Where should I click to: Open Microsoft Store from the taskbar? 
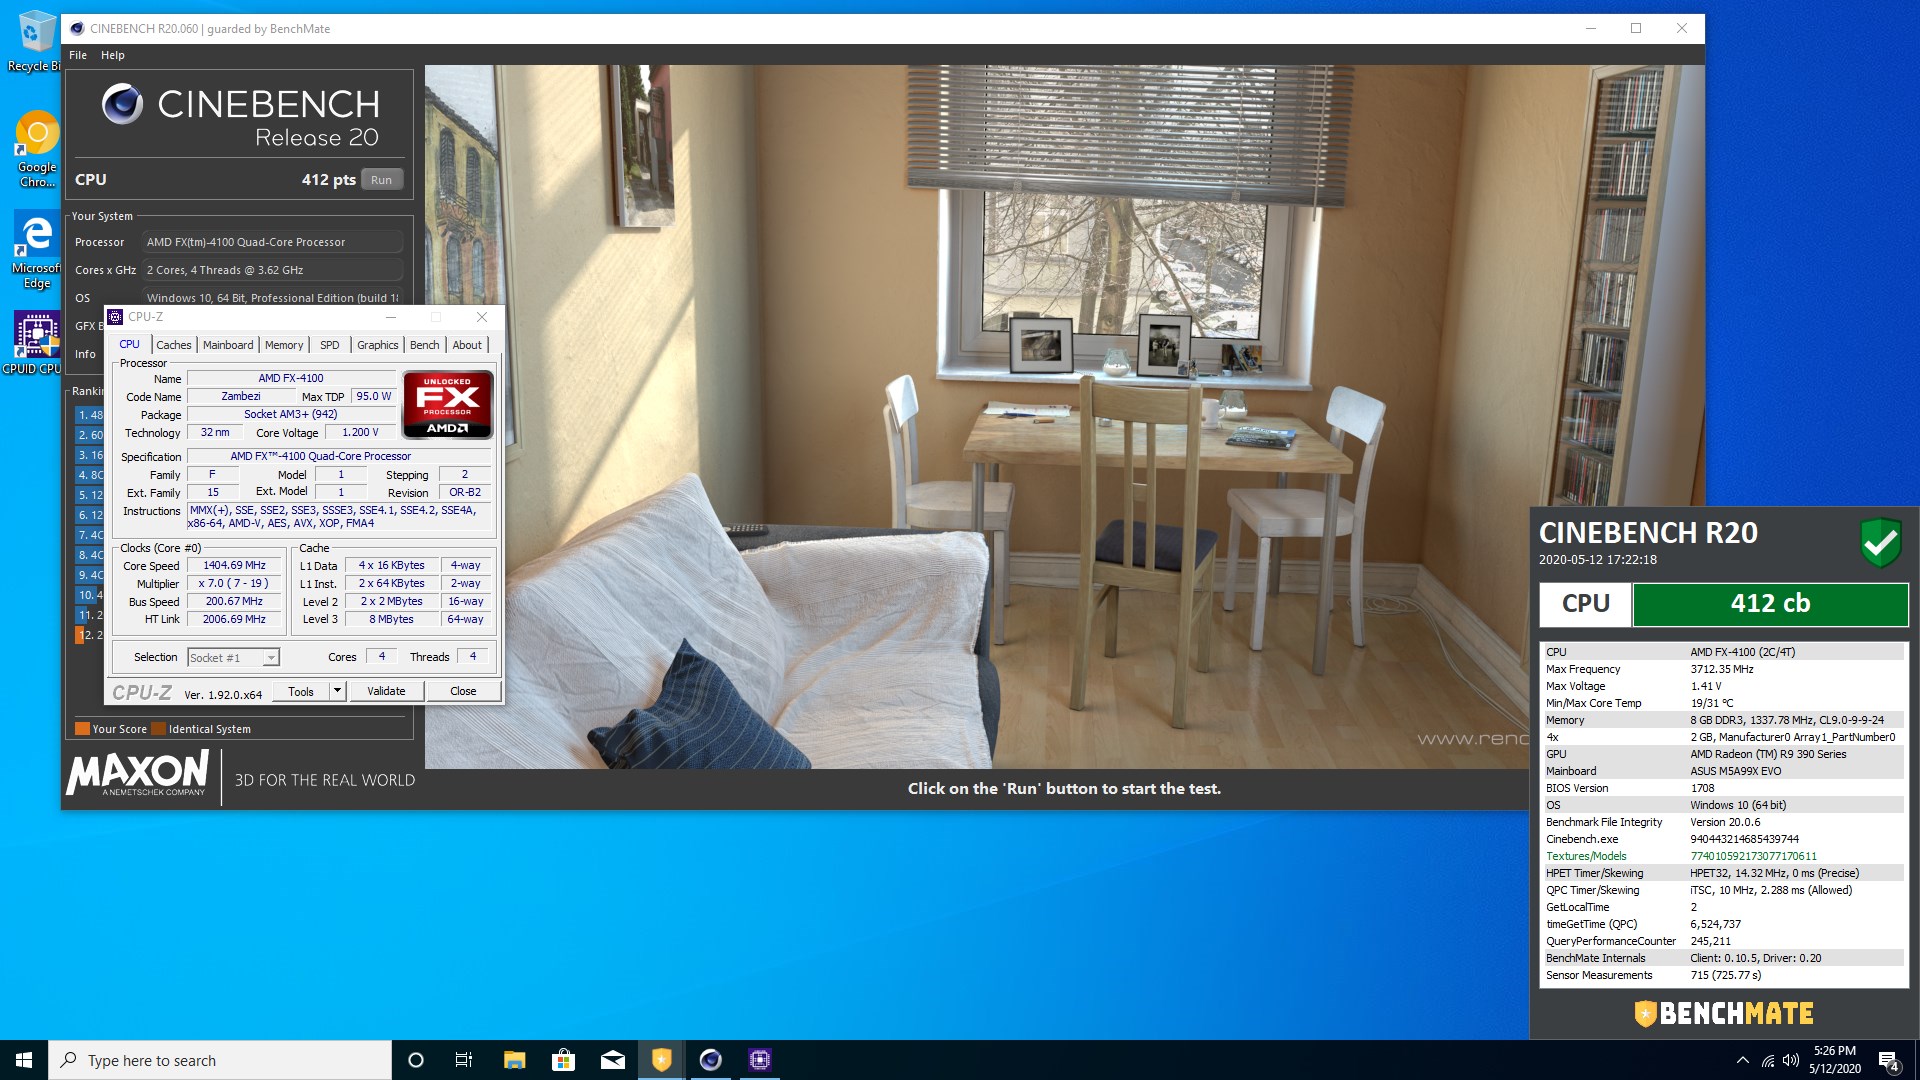(x=563, y=1060)
